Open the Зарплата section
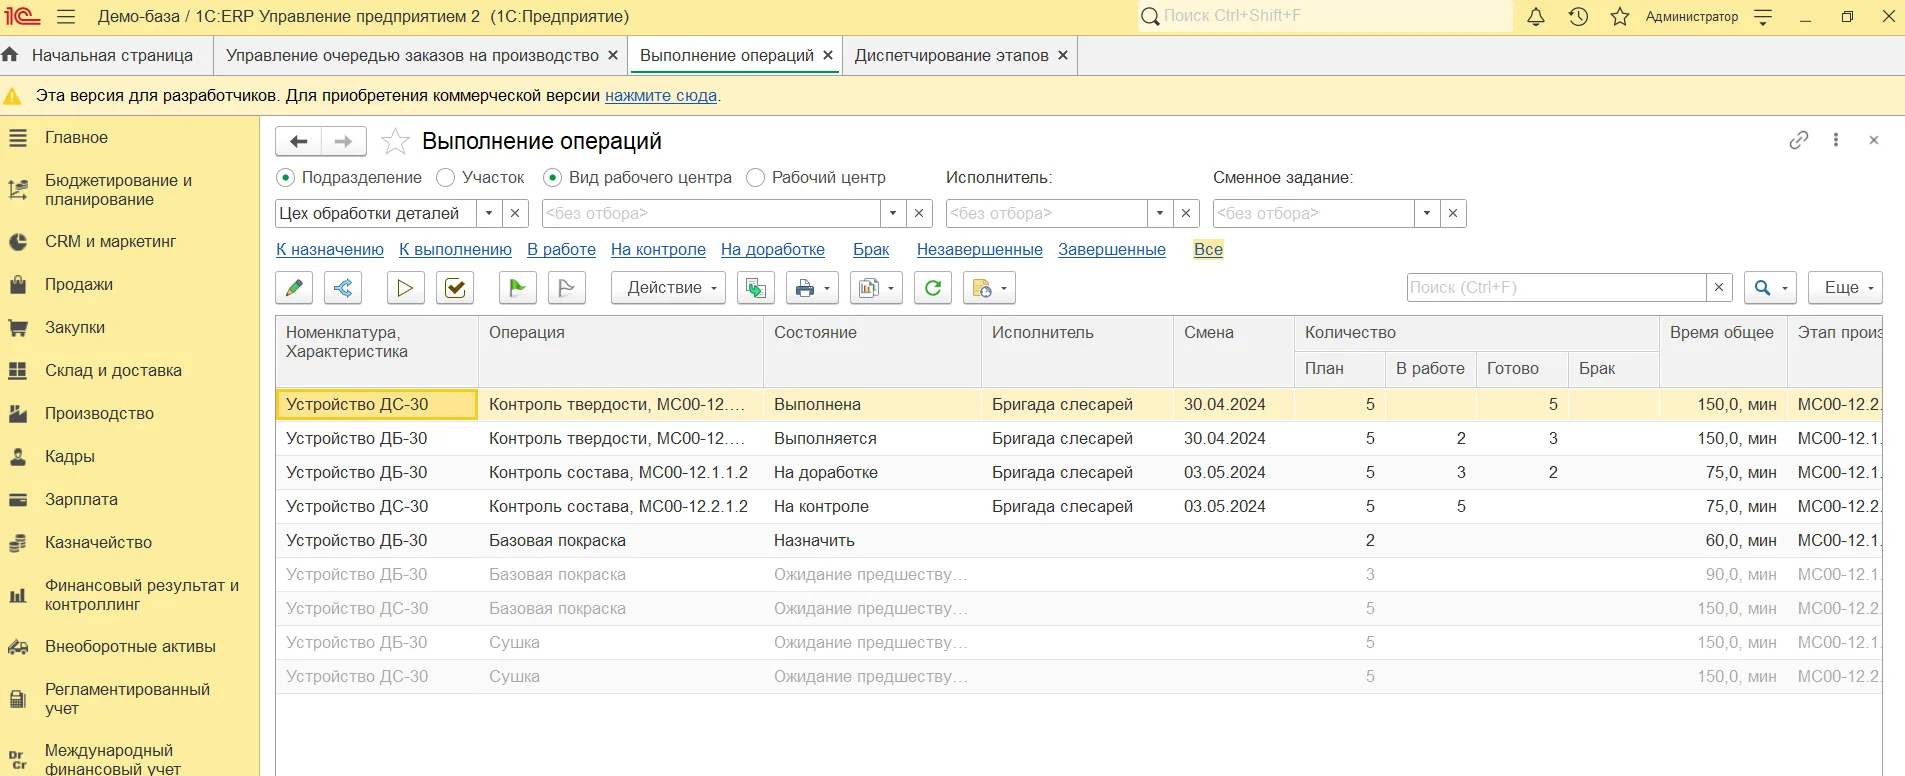 click(130, 500)
